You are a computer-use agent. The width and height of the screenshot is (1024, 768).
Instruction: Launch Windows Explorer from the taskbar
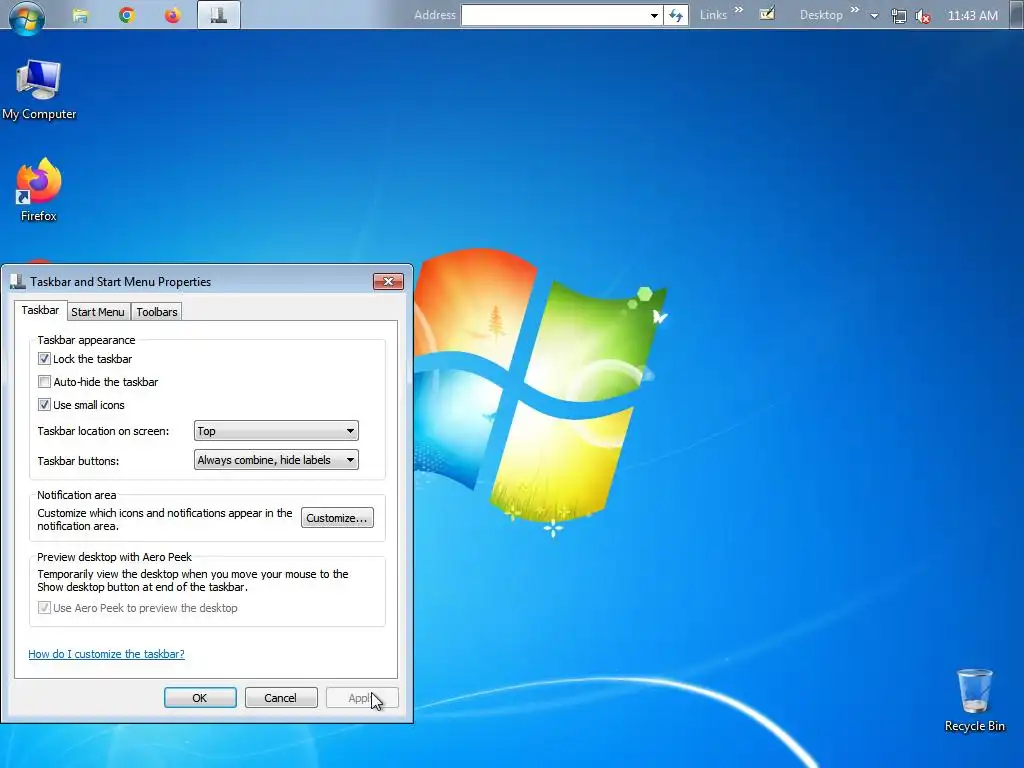point(80,15)
